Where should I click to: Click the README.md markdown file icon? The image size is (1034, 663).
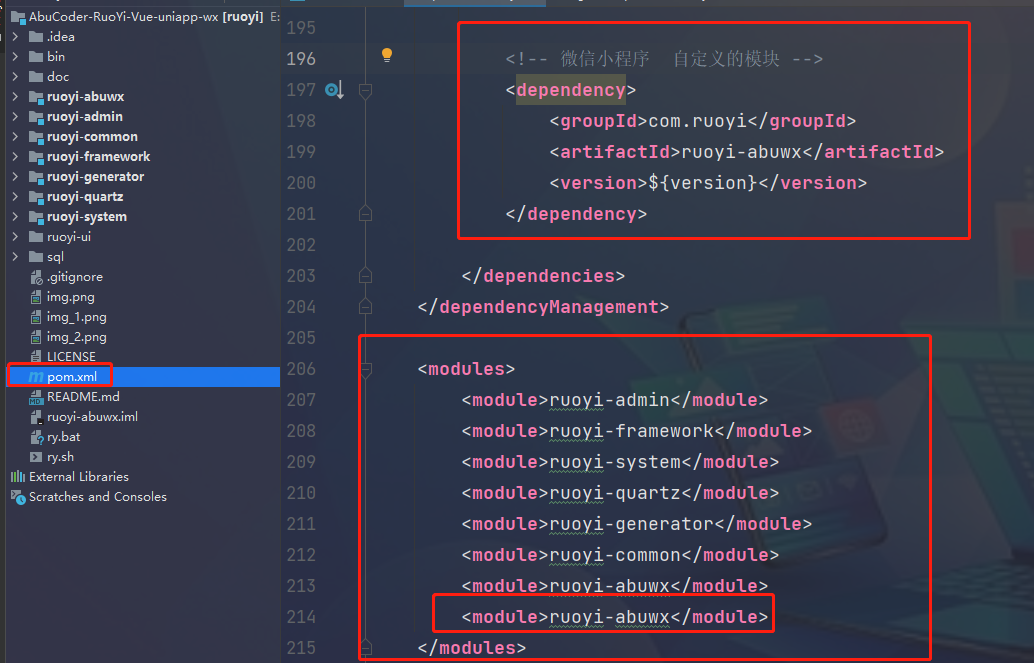pyautogui.click(x=36, y=397)
